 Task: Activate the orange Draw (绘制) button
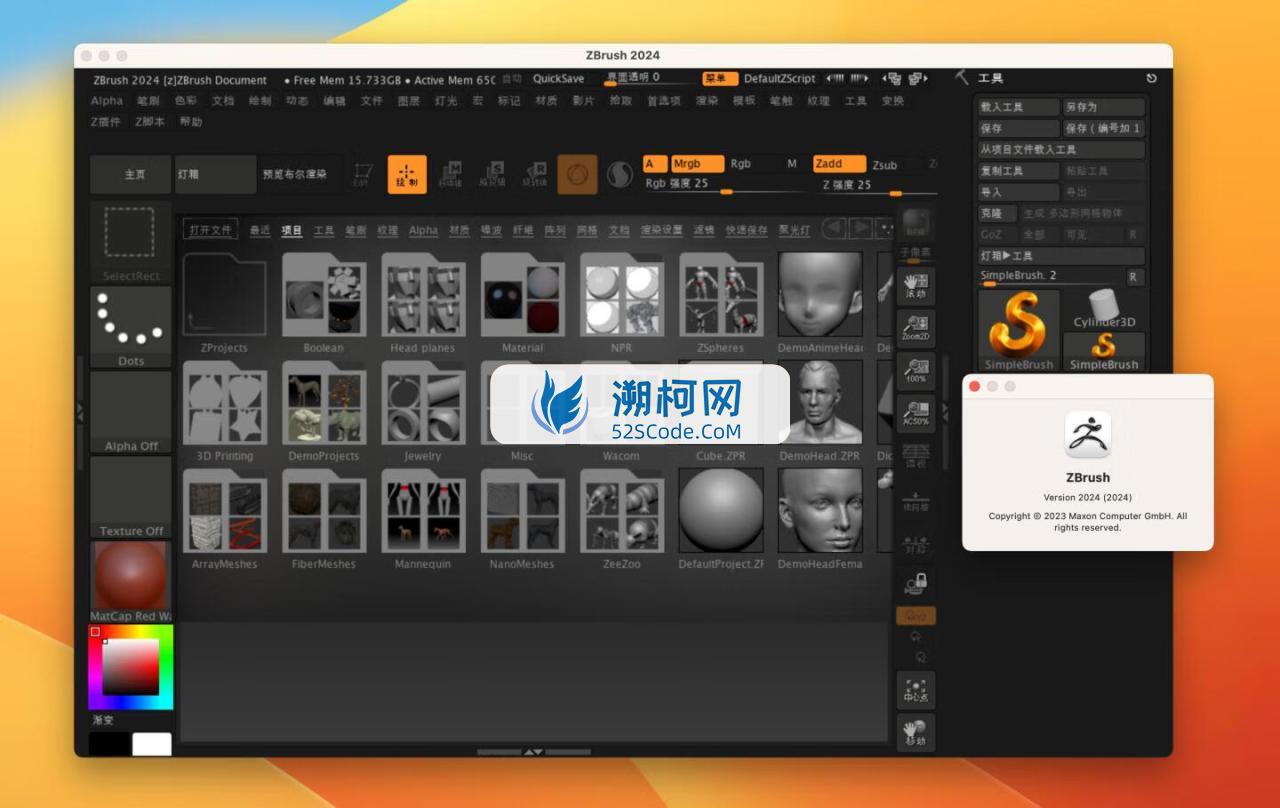pos(407,174)
